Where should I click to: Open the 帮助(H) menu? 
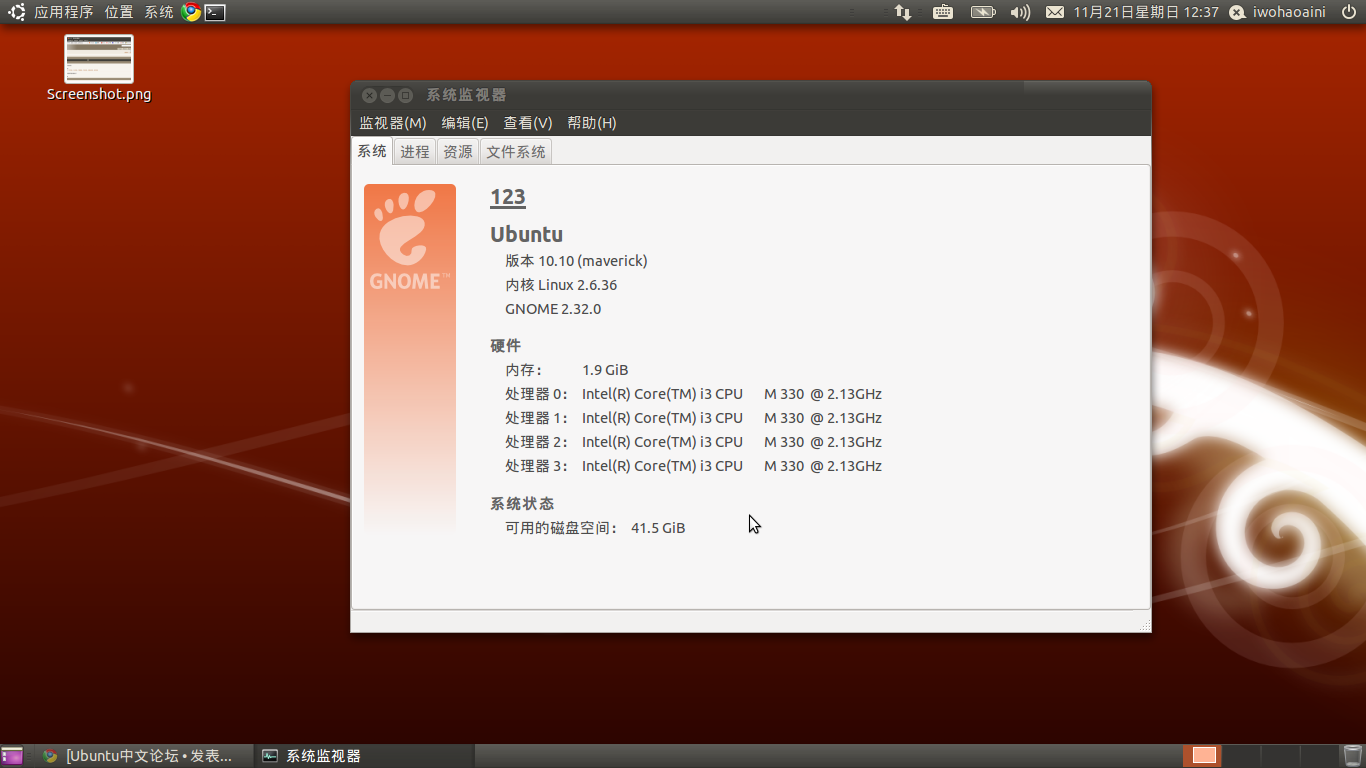[x=592, y=123]
